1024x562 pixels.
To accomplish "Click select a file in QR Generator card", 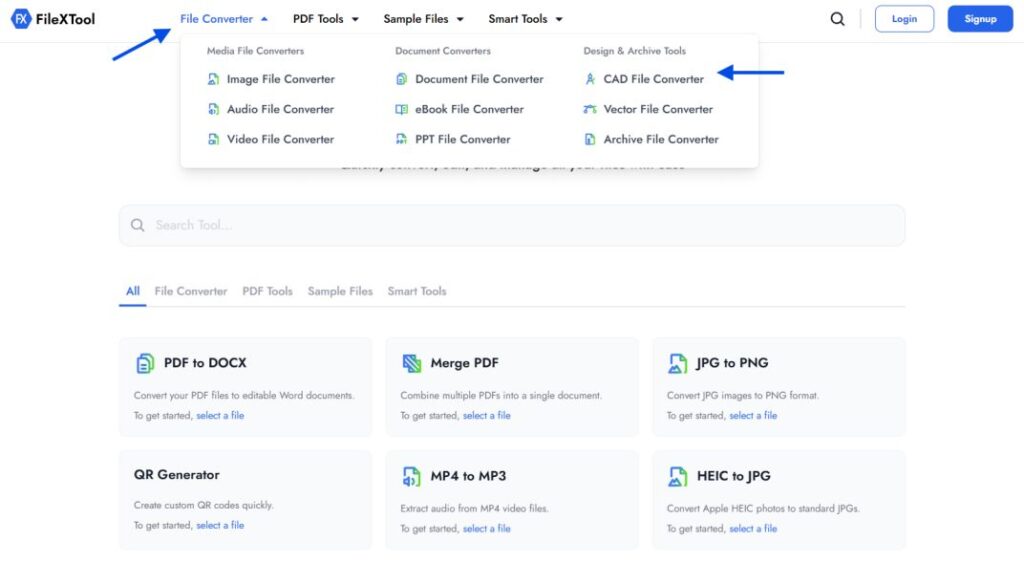I will (220, 525).
